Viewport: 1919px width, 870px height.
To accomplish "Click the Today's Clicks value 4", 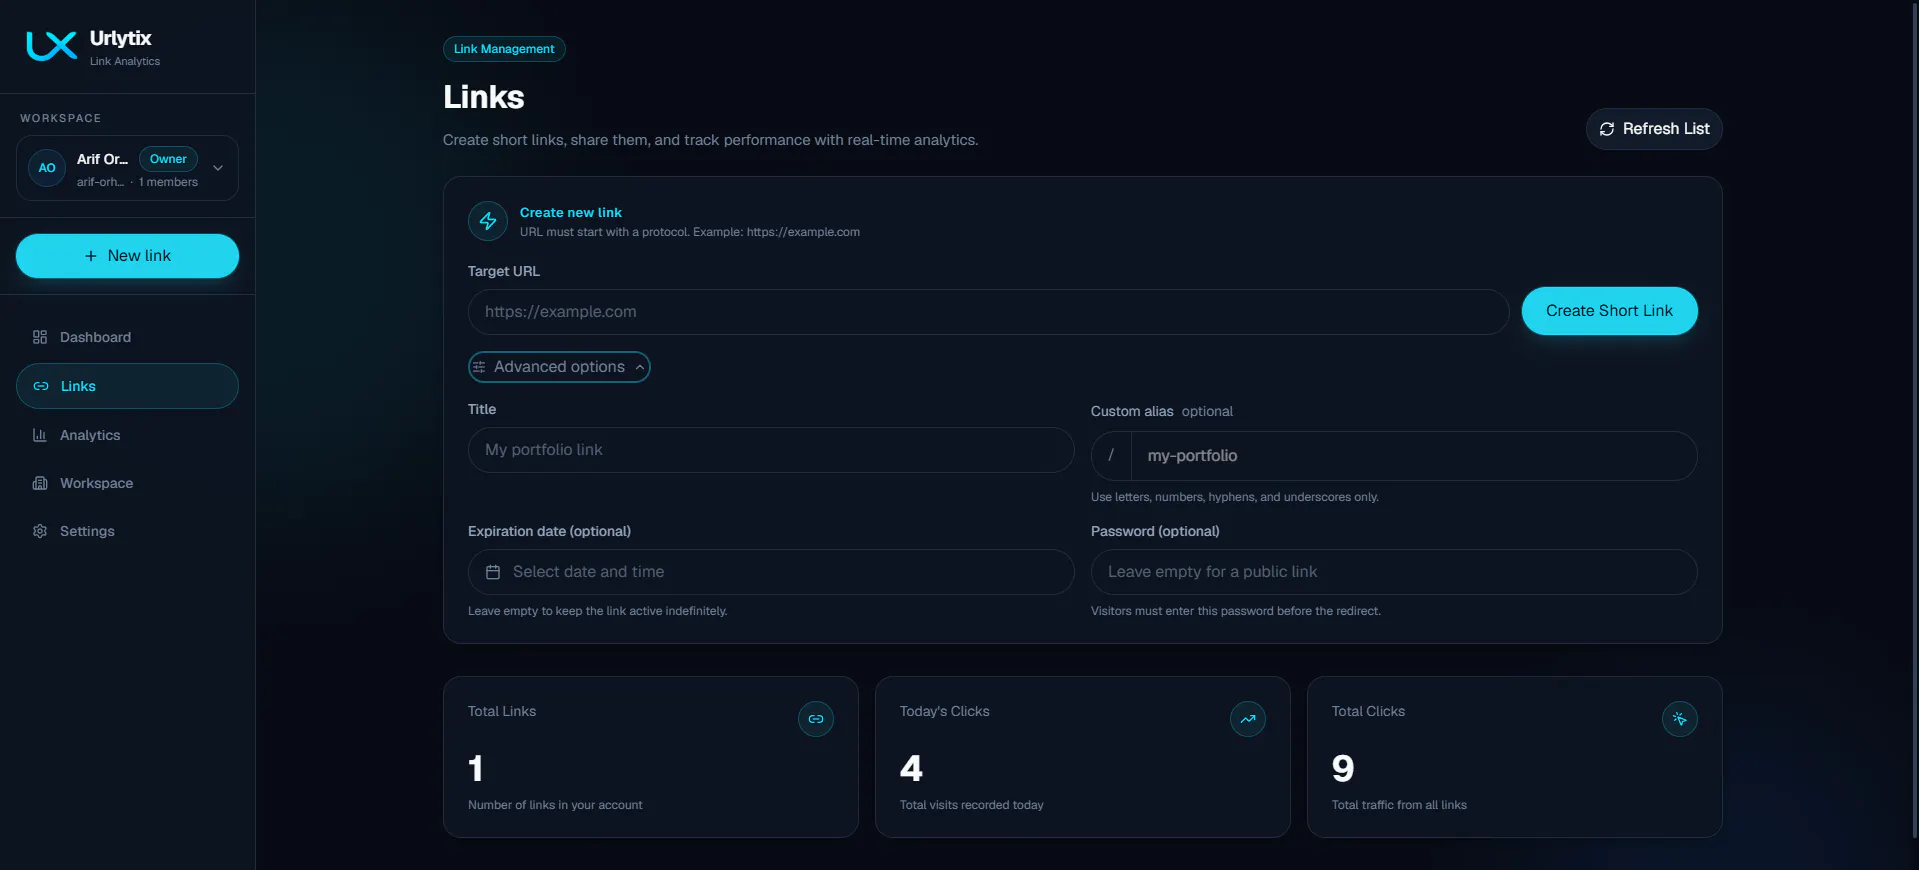I will [911, 768].
